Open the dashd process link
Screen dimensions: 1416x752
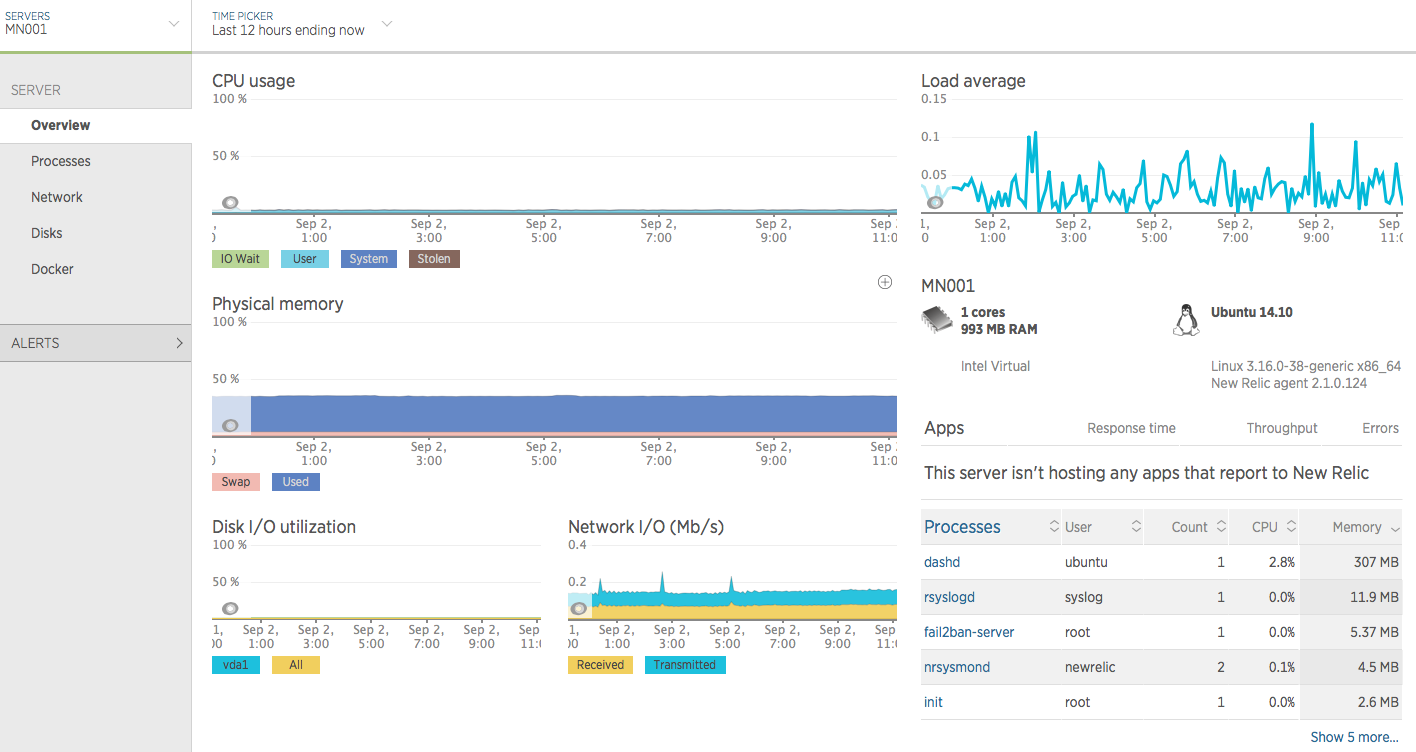click(x=942, y=562)
